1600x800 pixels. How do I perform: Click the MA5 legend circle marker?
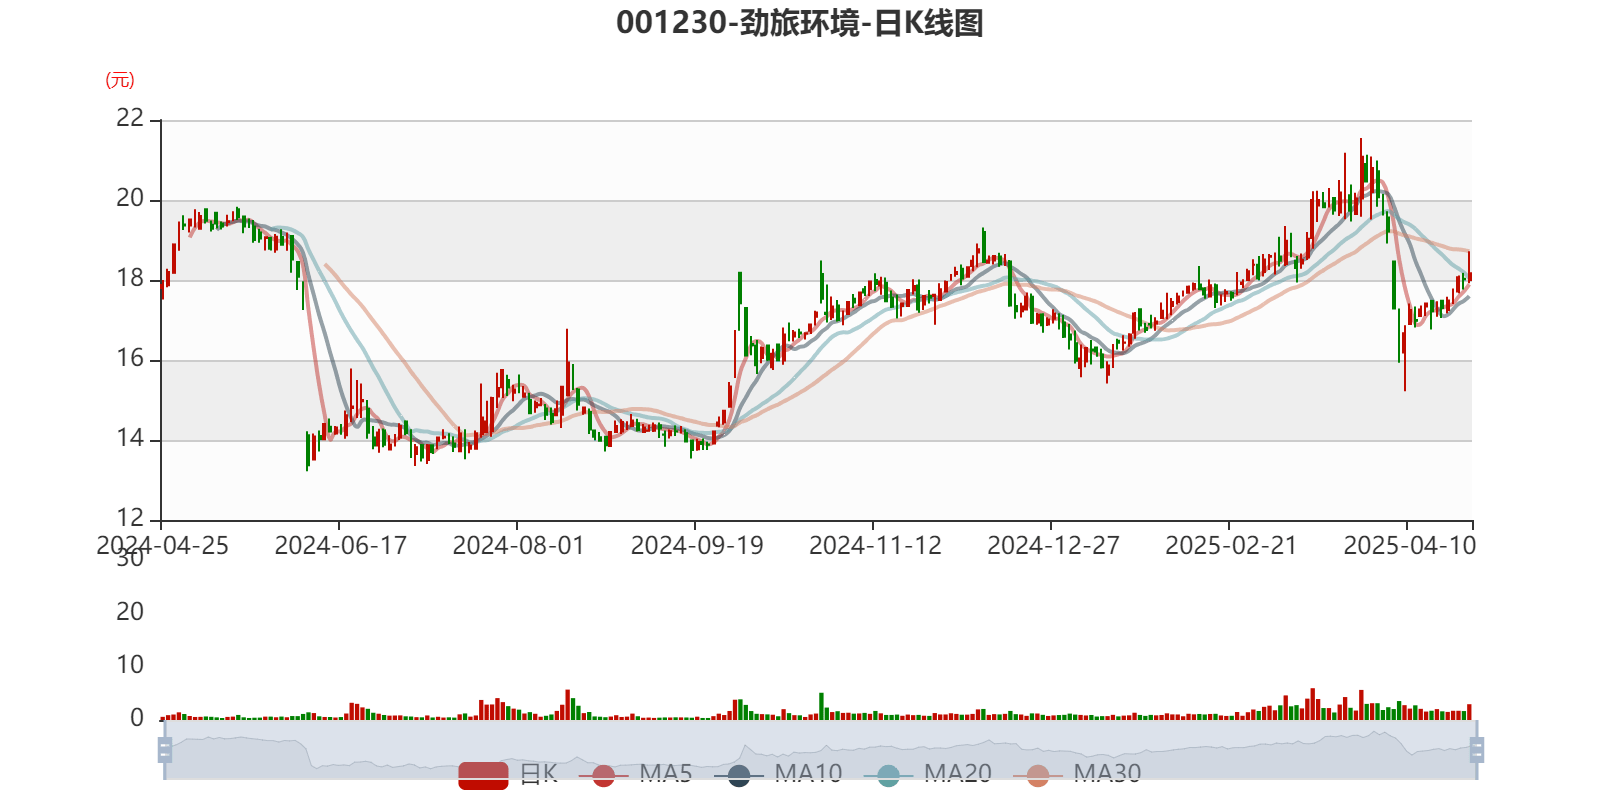click(x=603, y=775)
